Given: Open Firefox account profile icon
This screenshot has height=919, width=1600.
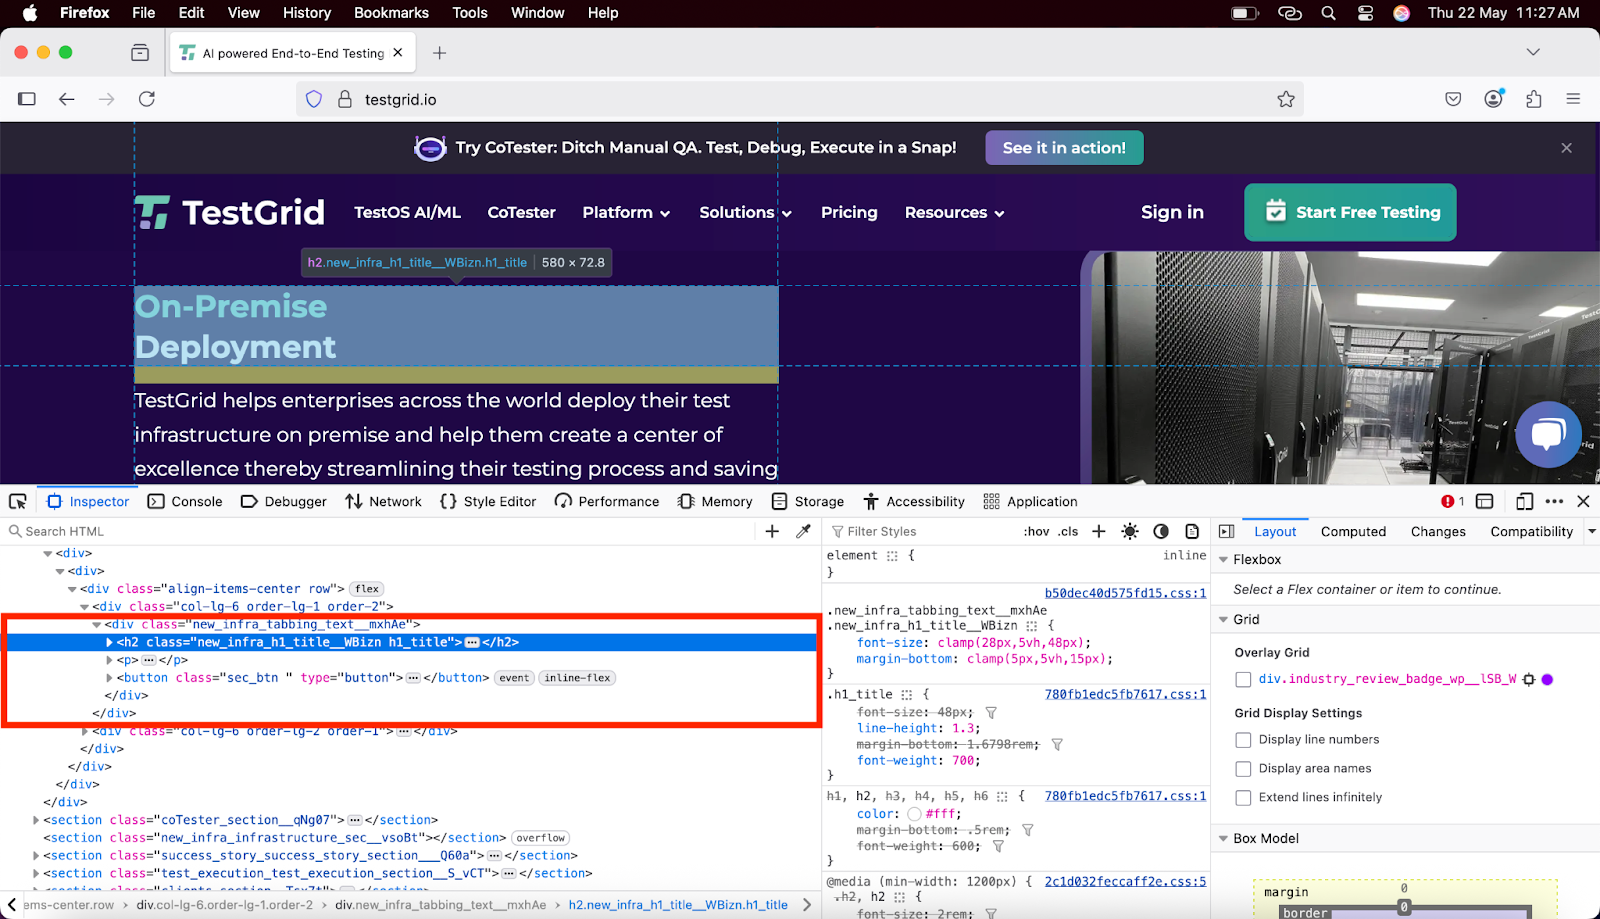Looking at the screenshot, I should point(1494,98).
